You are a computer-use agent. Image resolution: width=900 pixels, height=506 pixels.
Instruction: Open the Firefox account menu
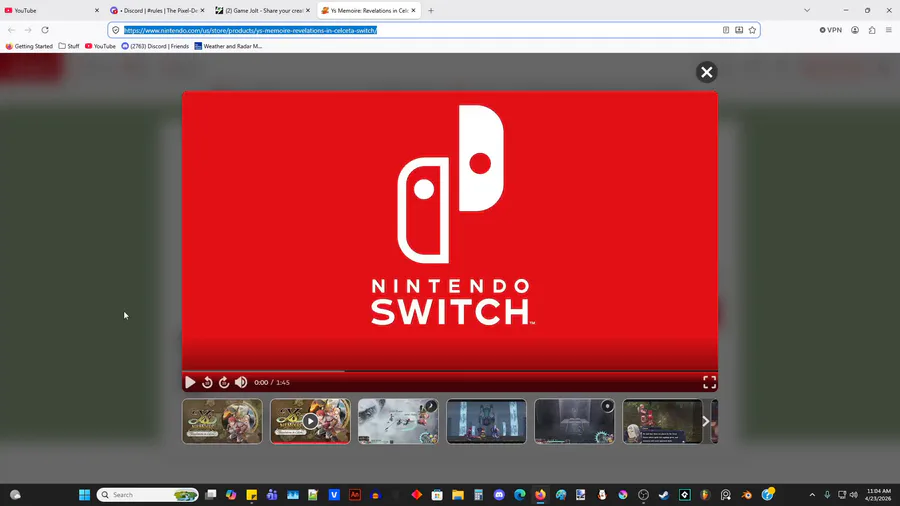click(855, 30)
